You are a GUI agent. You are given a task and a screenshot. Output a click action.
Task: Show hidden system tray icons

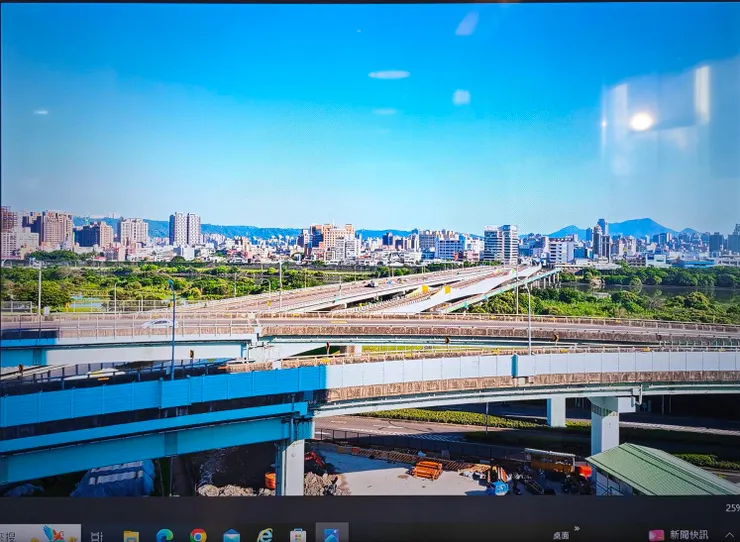point(730,535)
